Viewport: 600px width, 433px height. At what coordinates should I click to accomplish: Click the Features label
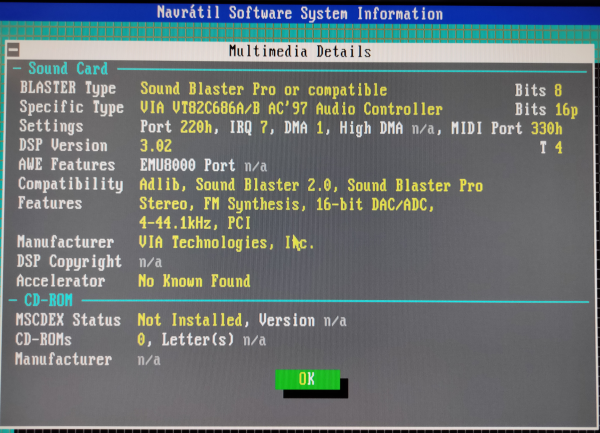(x=50, y=203)
